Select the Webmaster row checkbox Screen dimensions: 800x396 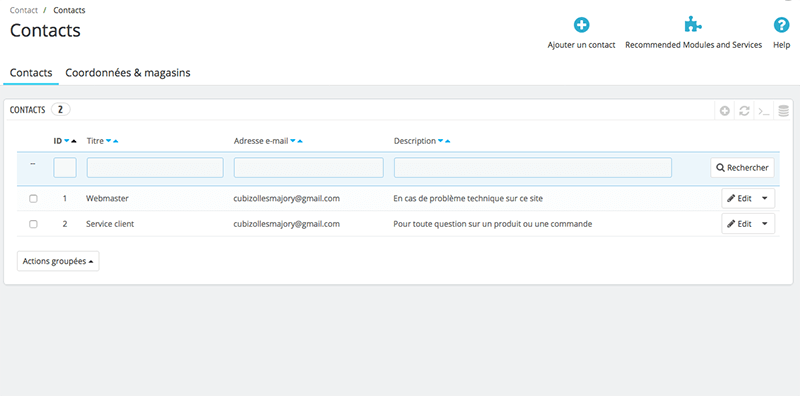[33, 199]
